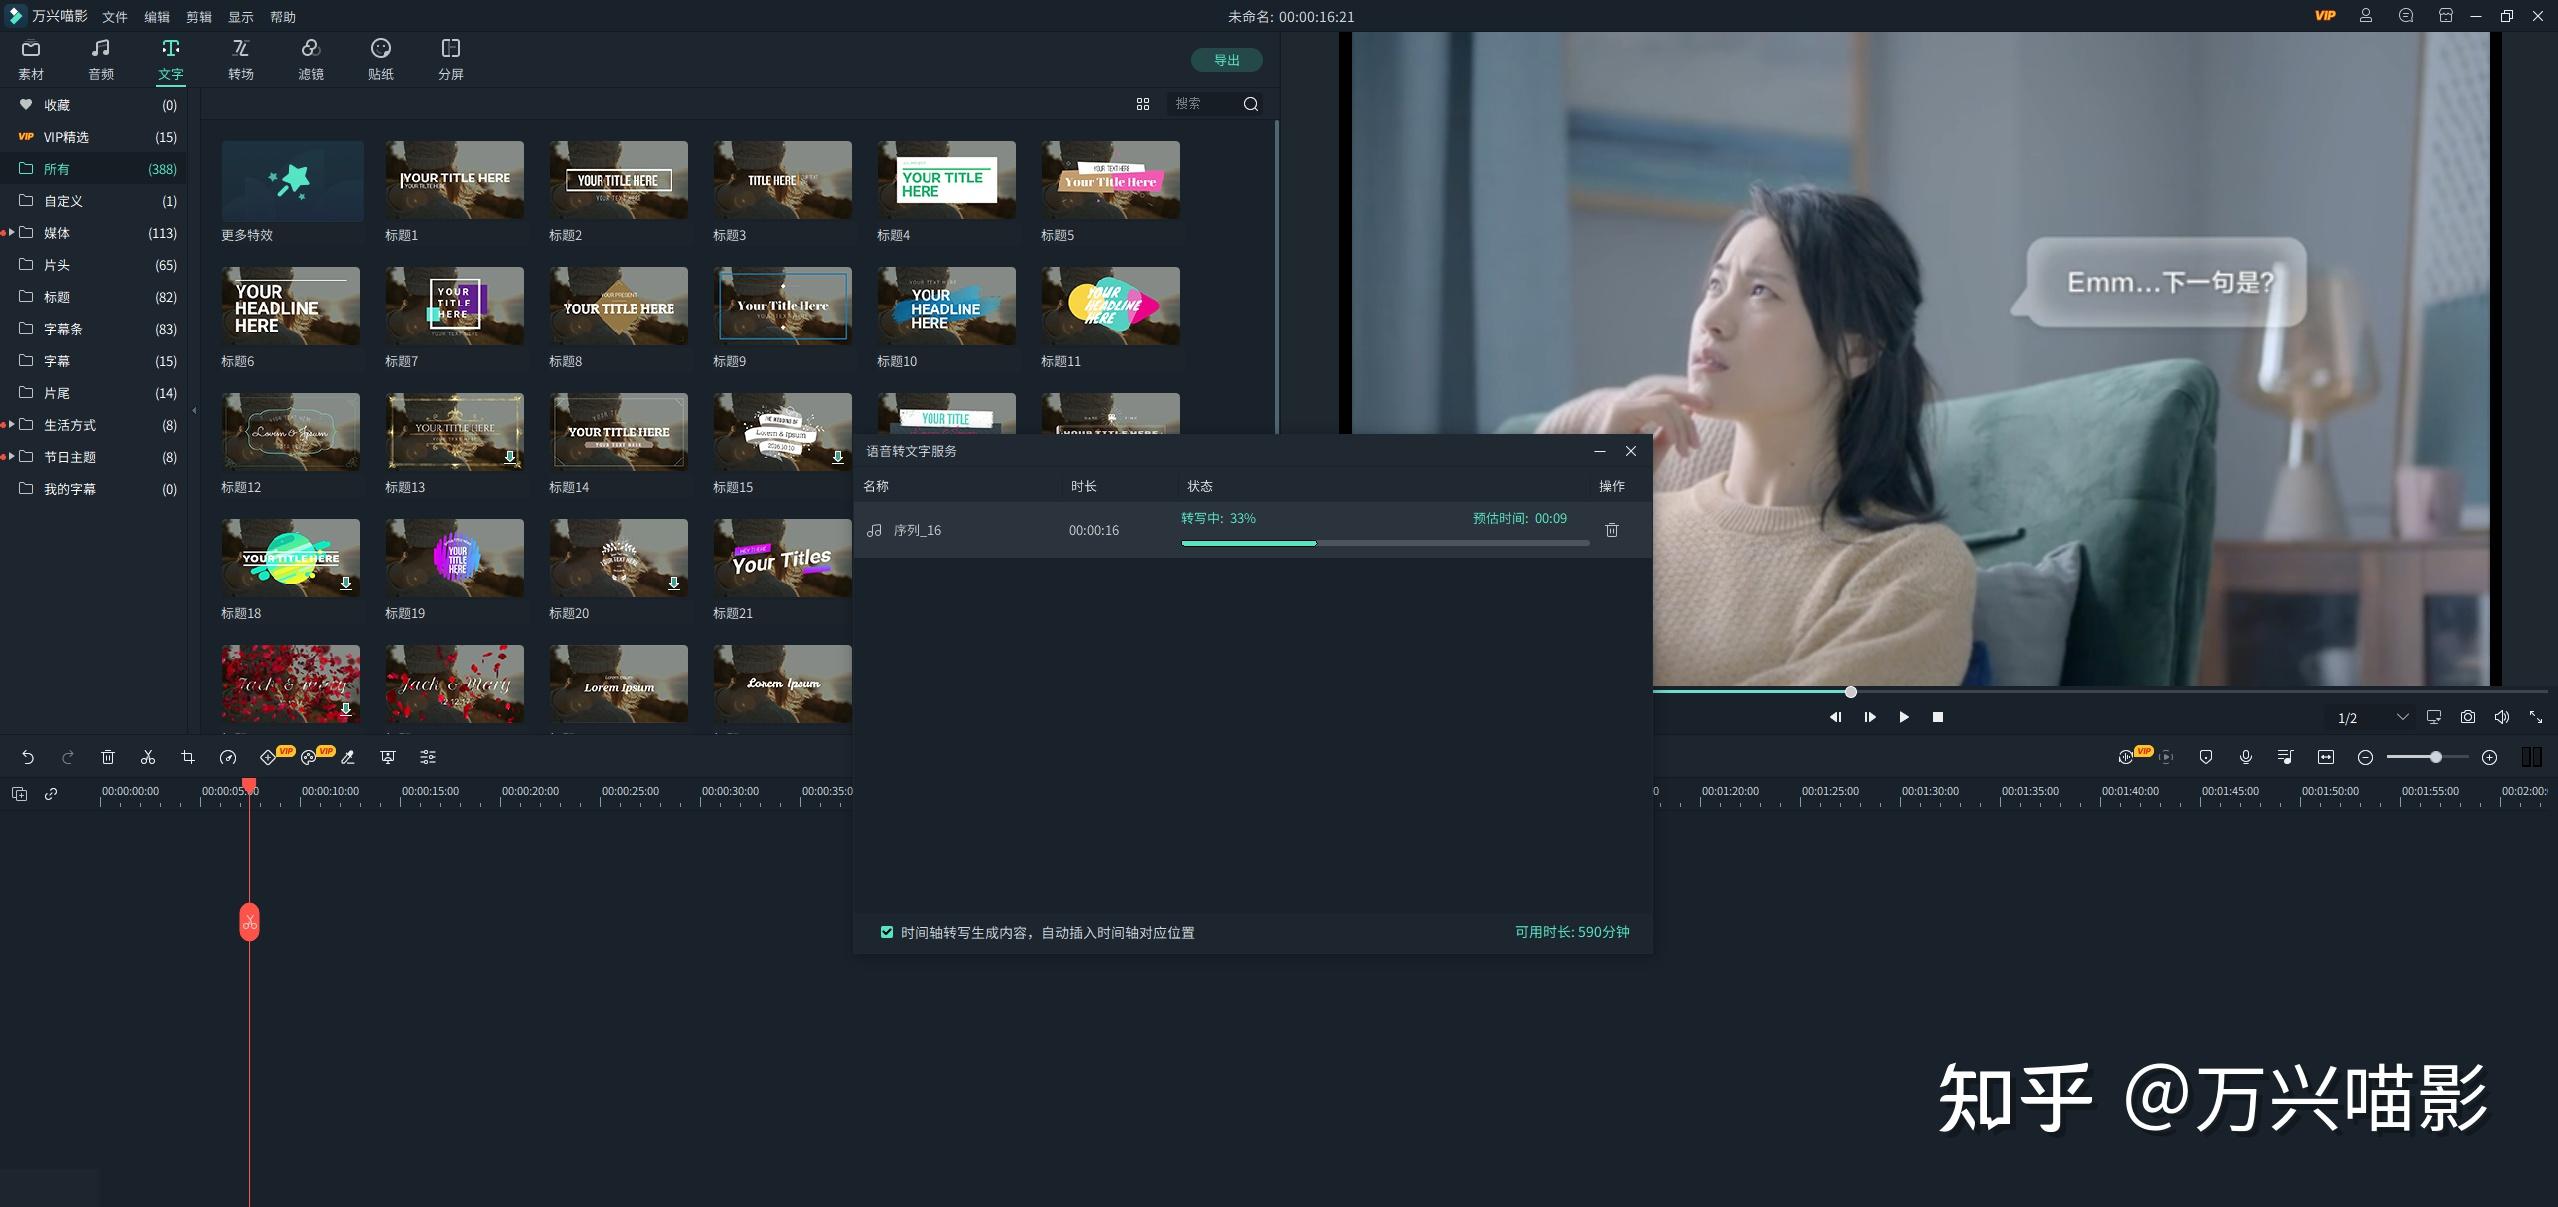2558x1207 pixels.
Task: Toggle the timeline link icon
Action: pos(51,793)
